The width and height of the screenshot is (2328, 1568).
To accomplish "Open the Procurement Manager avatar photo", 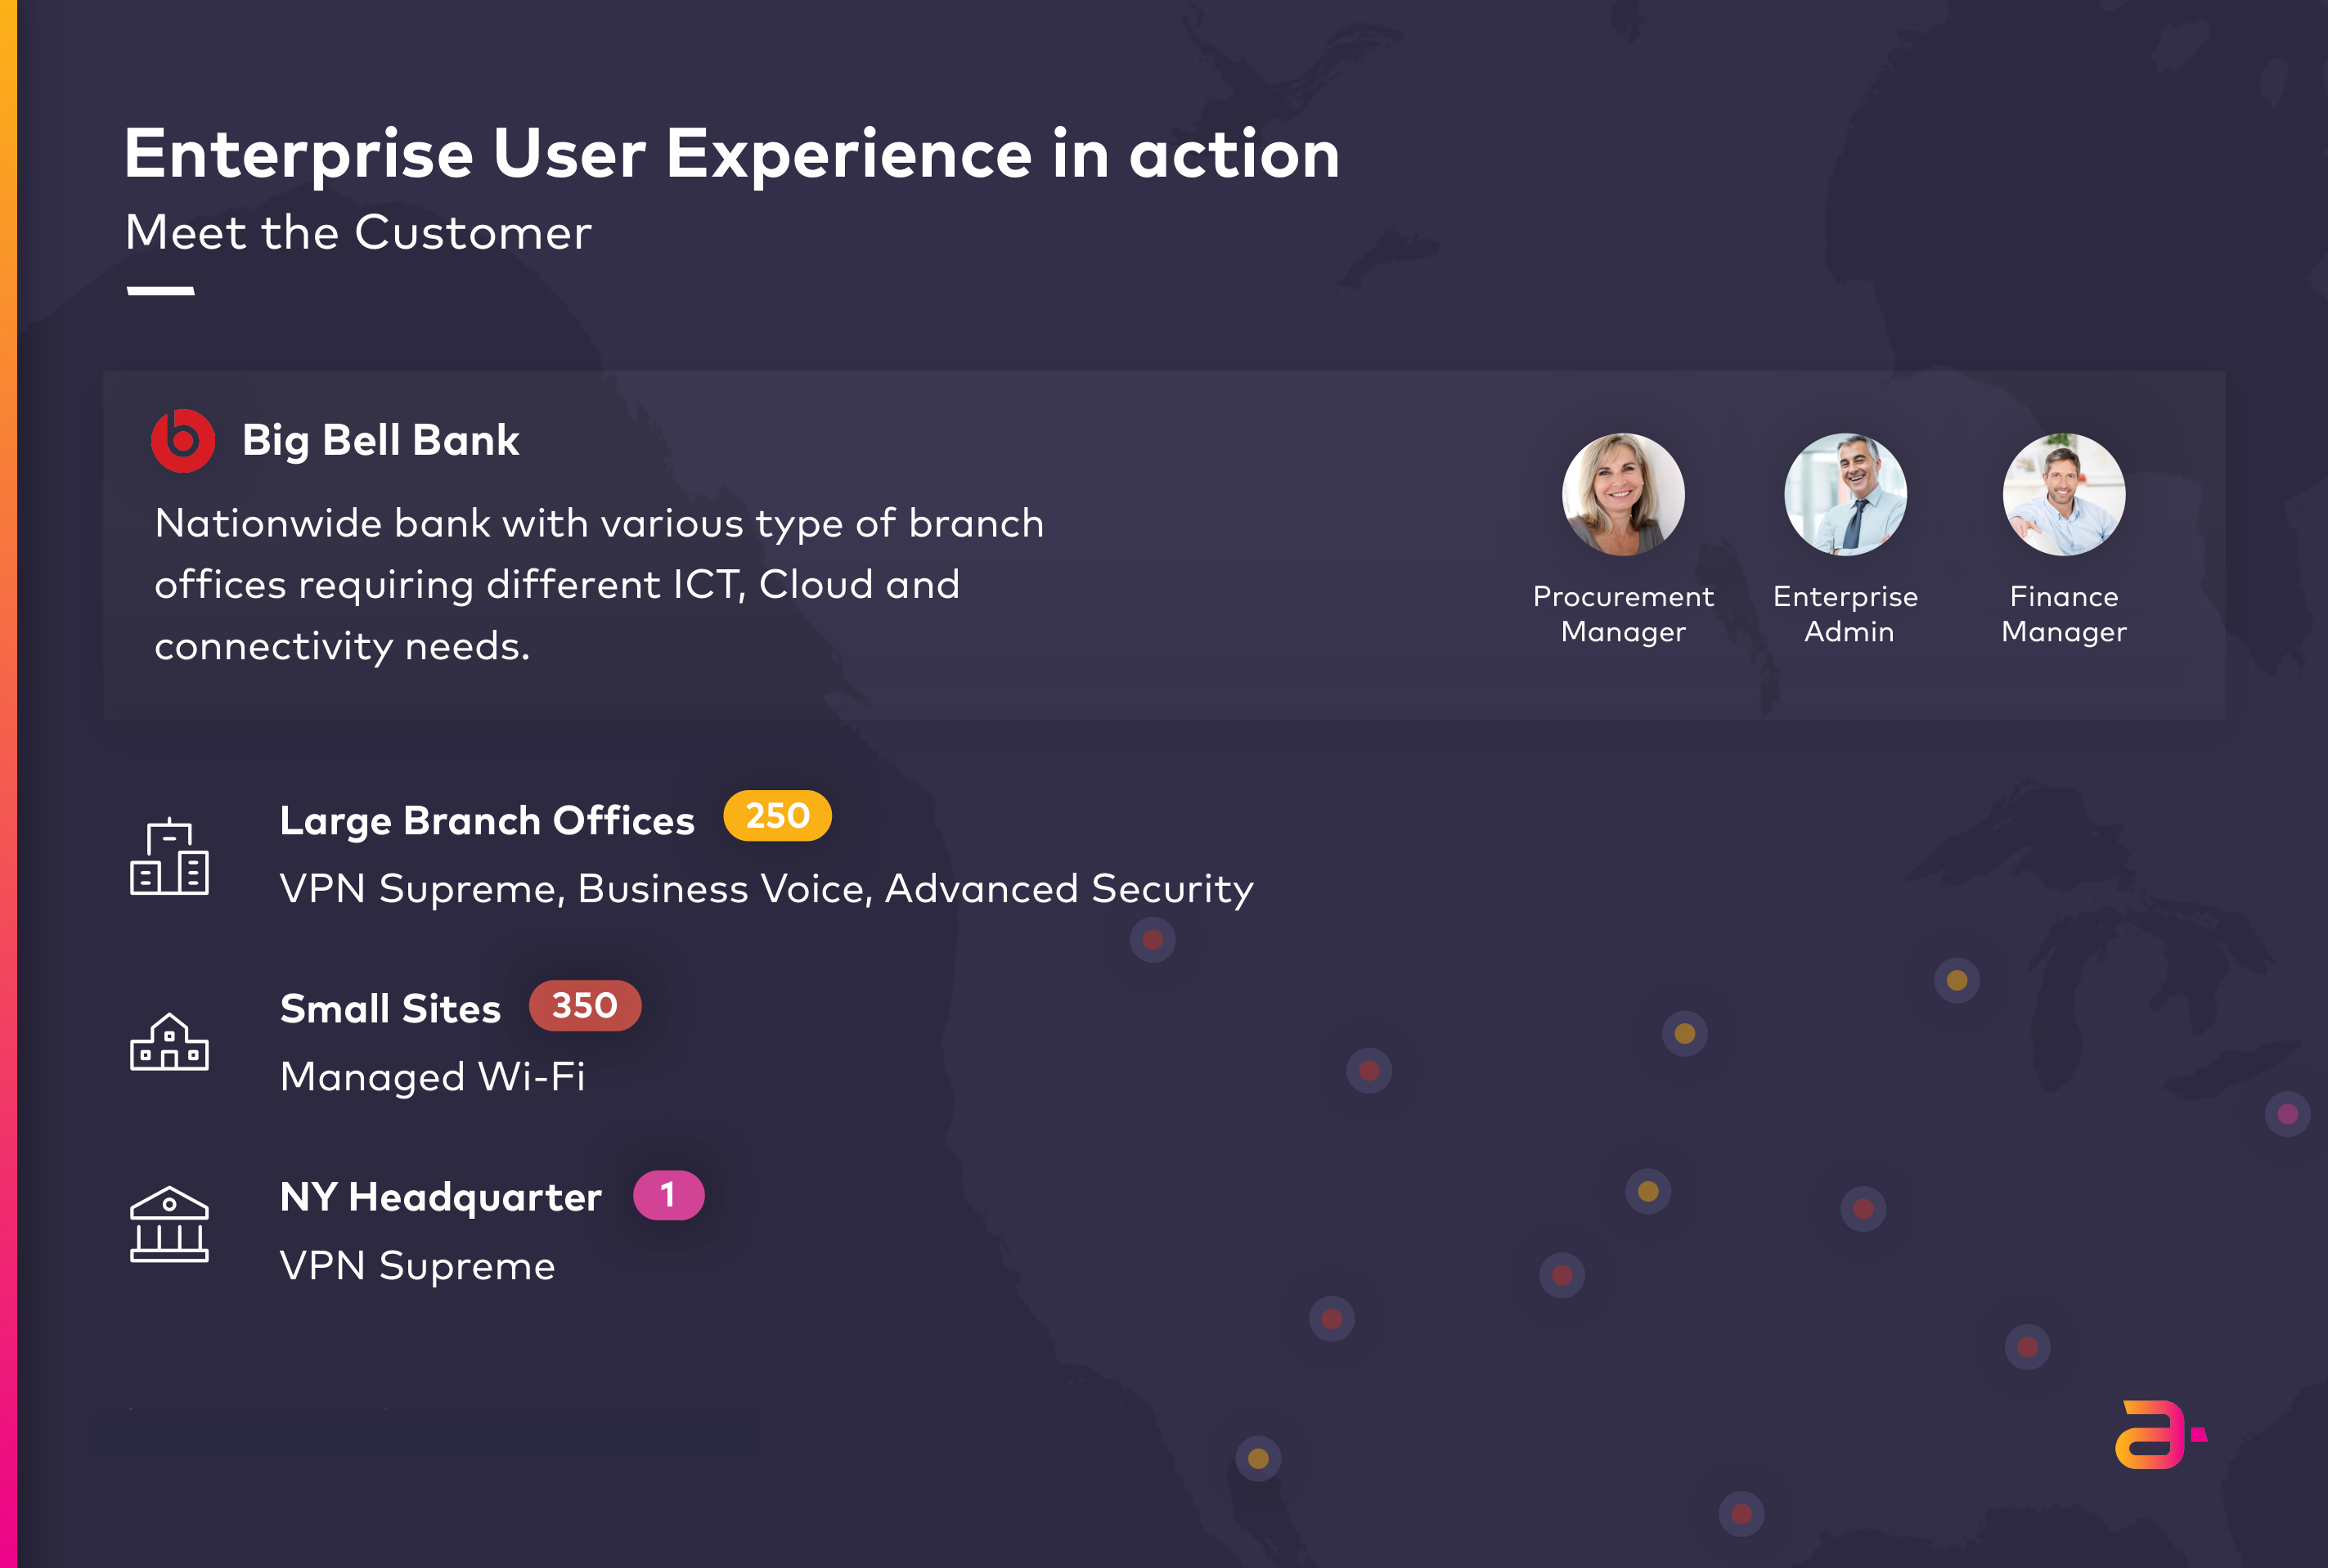I will [x=1623, y=494].
